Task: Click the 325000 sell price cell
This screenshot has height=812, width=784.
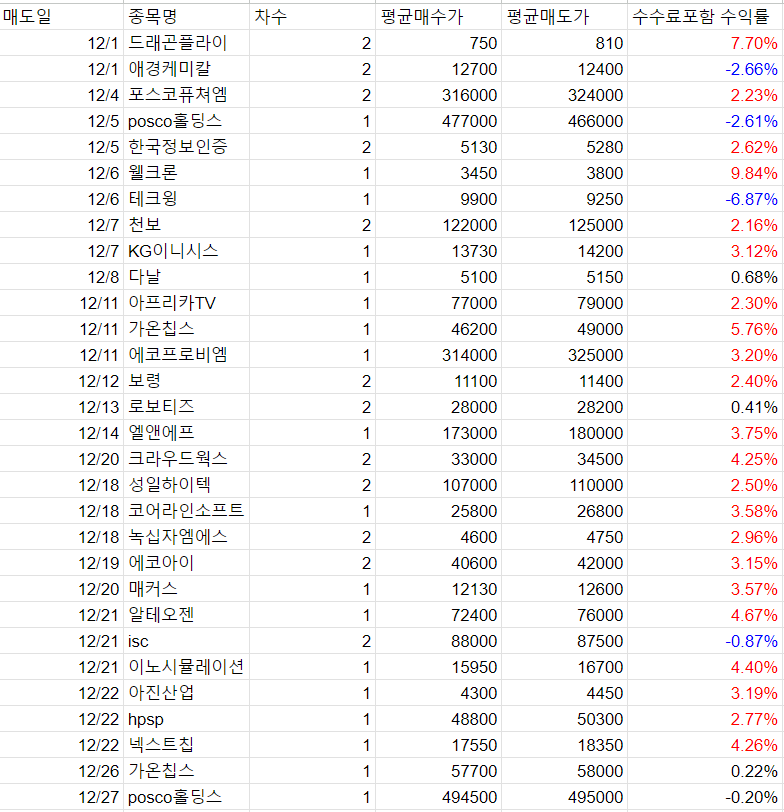Action: [564, 355]
